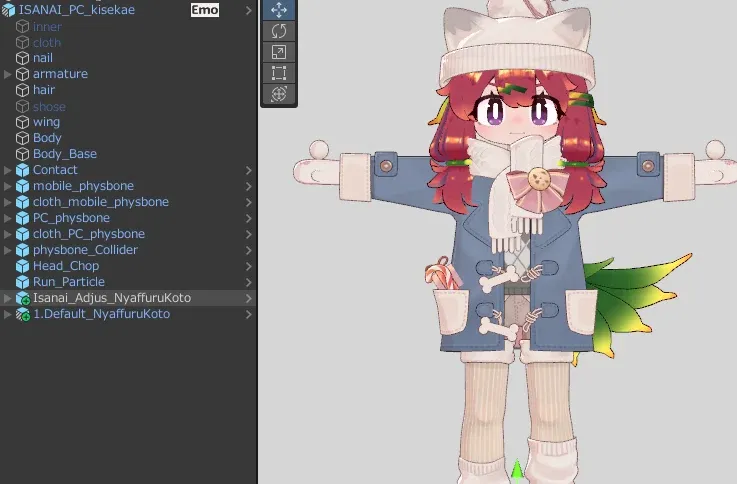This screenshot has height=484, width=737.
Task: Click the Isanai_Adjus_NyaffuruKoto prefab variant icon
Action: tap(23, 298)
